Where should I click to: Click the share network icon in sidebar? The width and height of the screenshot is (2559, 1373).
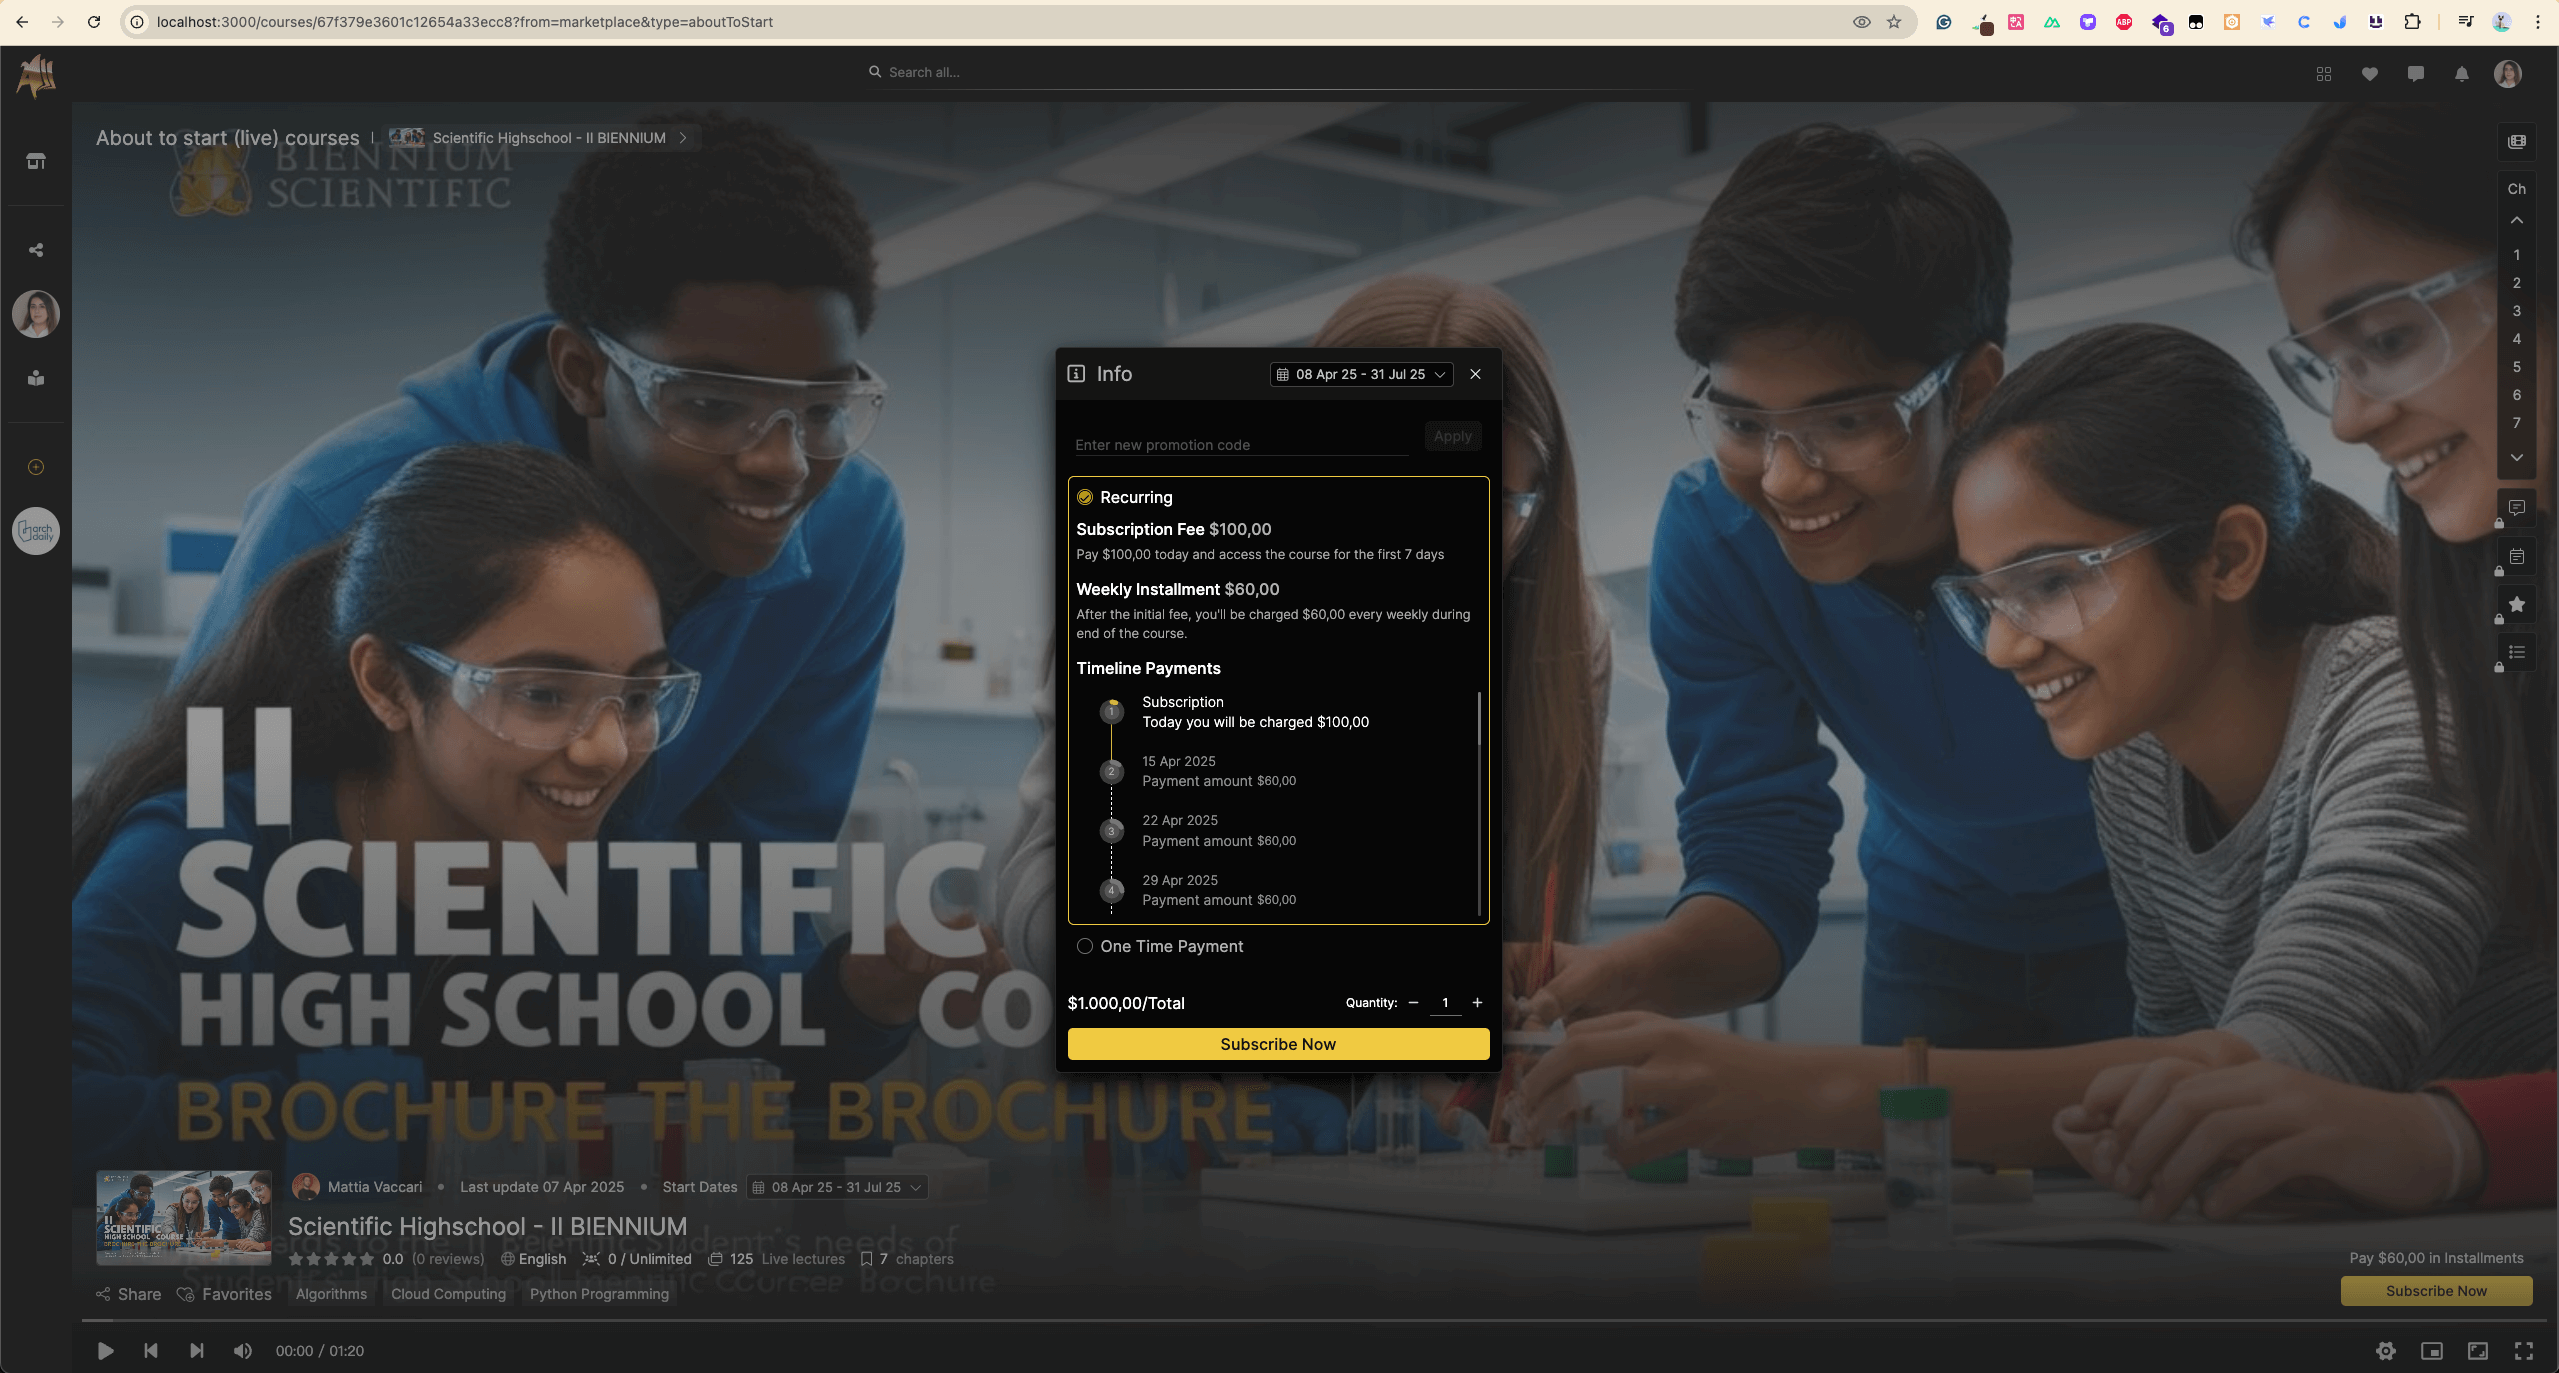pos(36,250)
